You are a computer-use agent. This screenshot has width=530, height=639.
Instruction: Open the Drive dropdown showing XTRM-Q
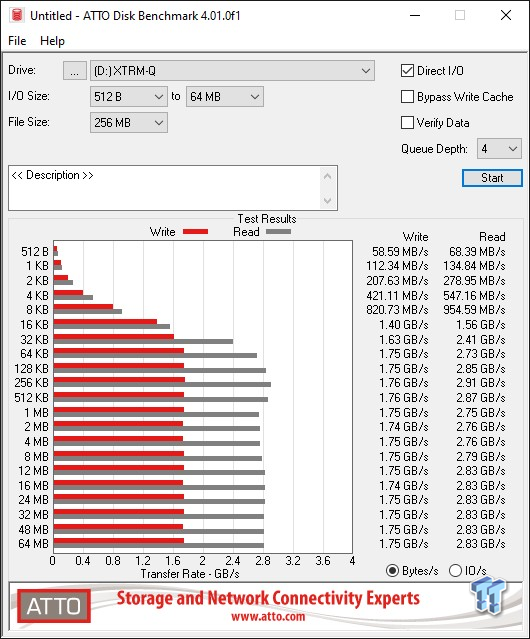pos(232,71)
